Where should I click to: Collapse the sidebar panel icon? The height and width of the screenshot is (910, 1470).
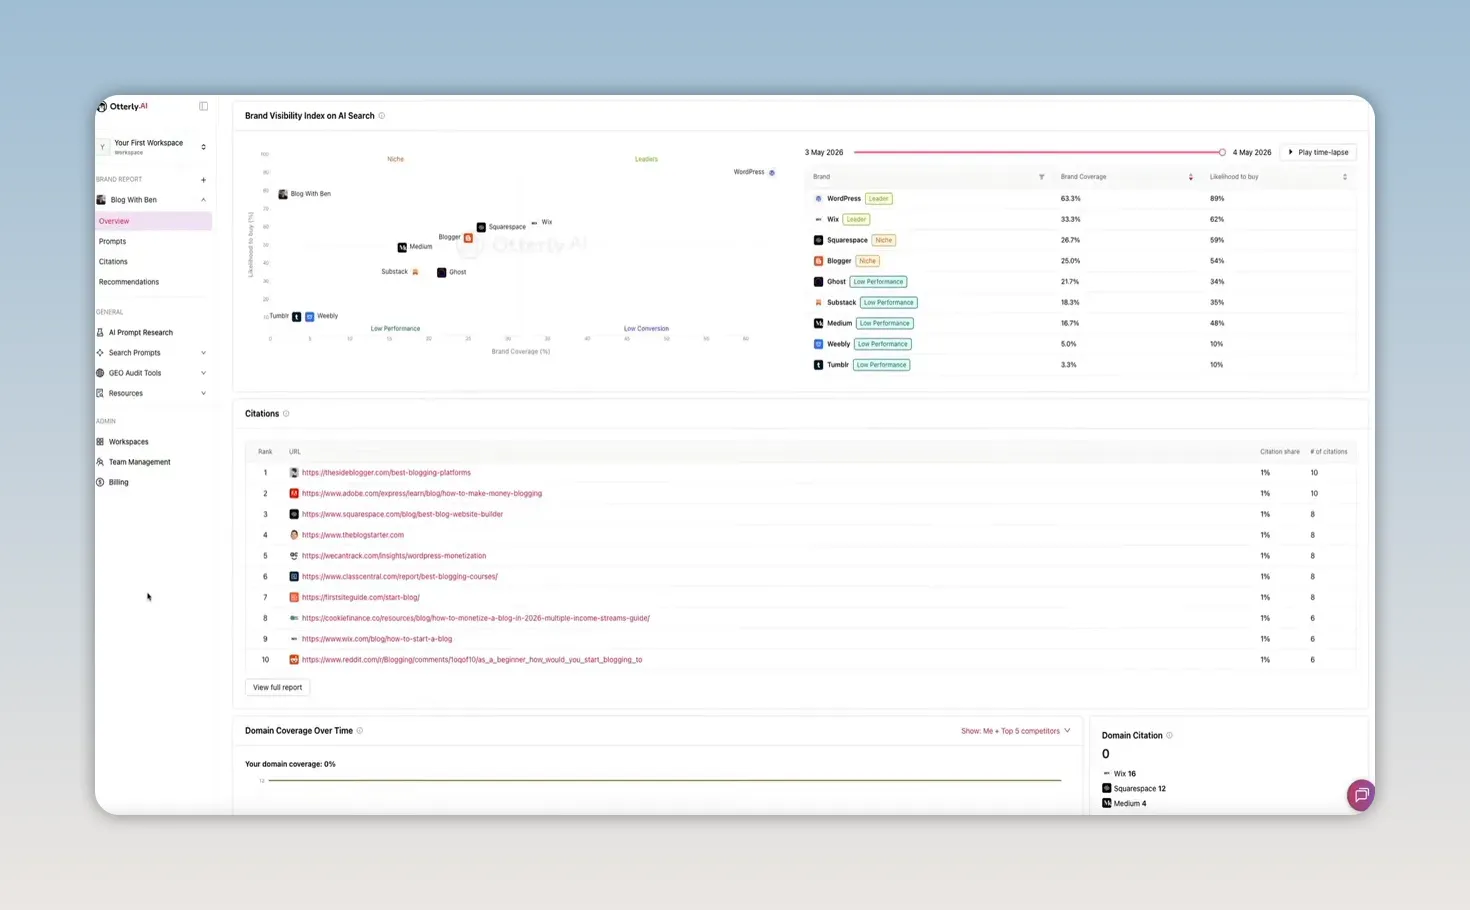click(x=203, y=106)
